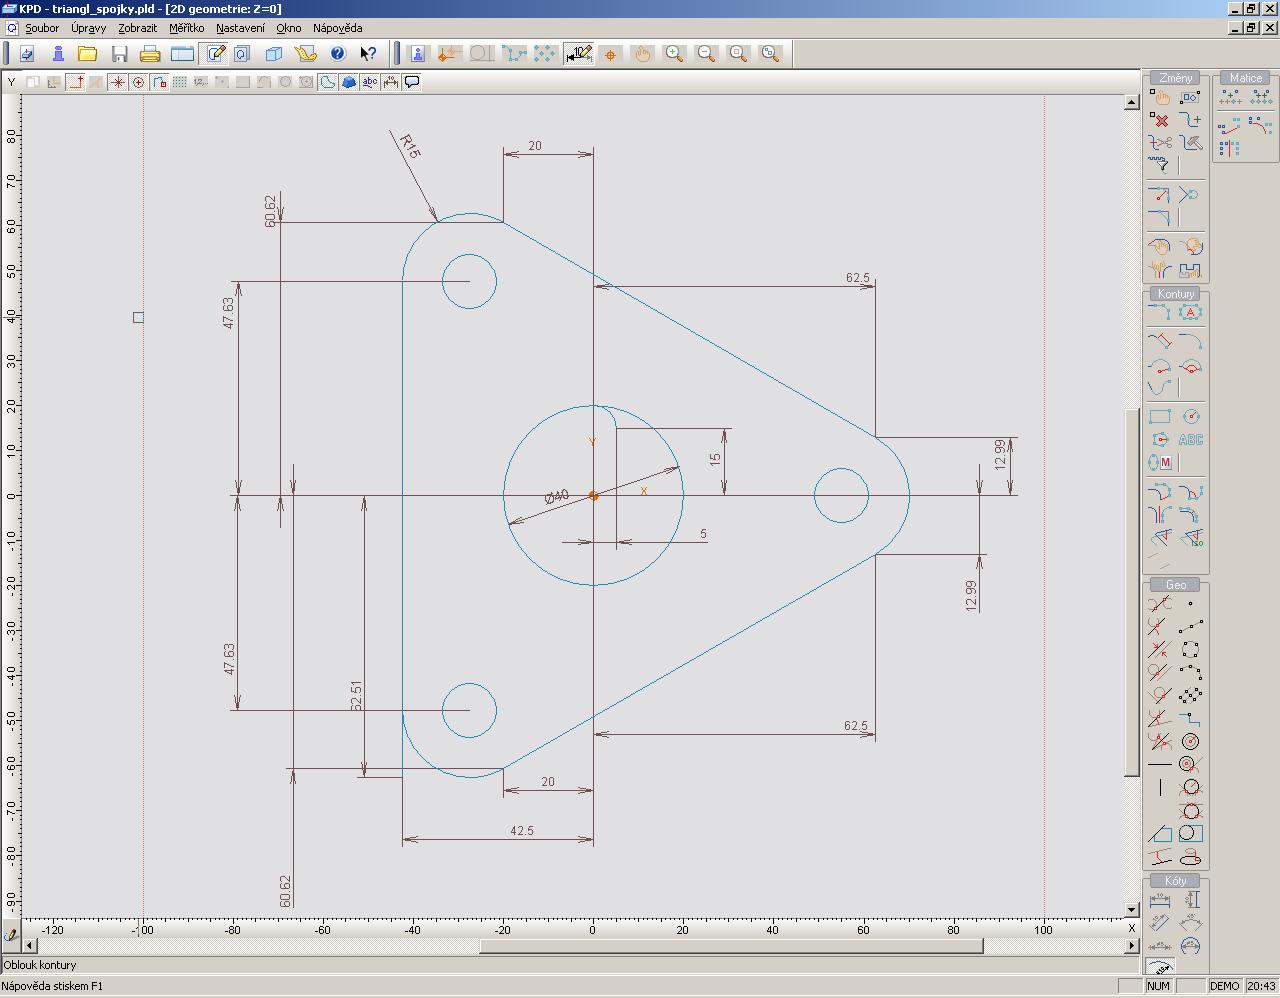
Task: Open the Nápověda menu
Action: pyautogui.click(x=337, y=28)
